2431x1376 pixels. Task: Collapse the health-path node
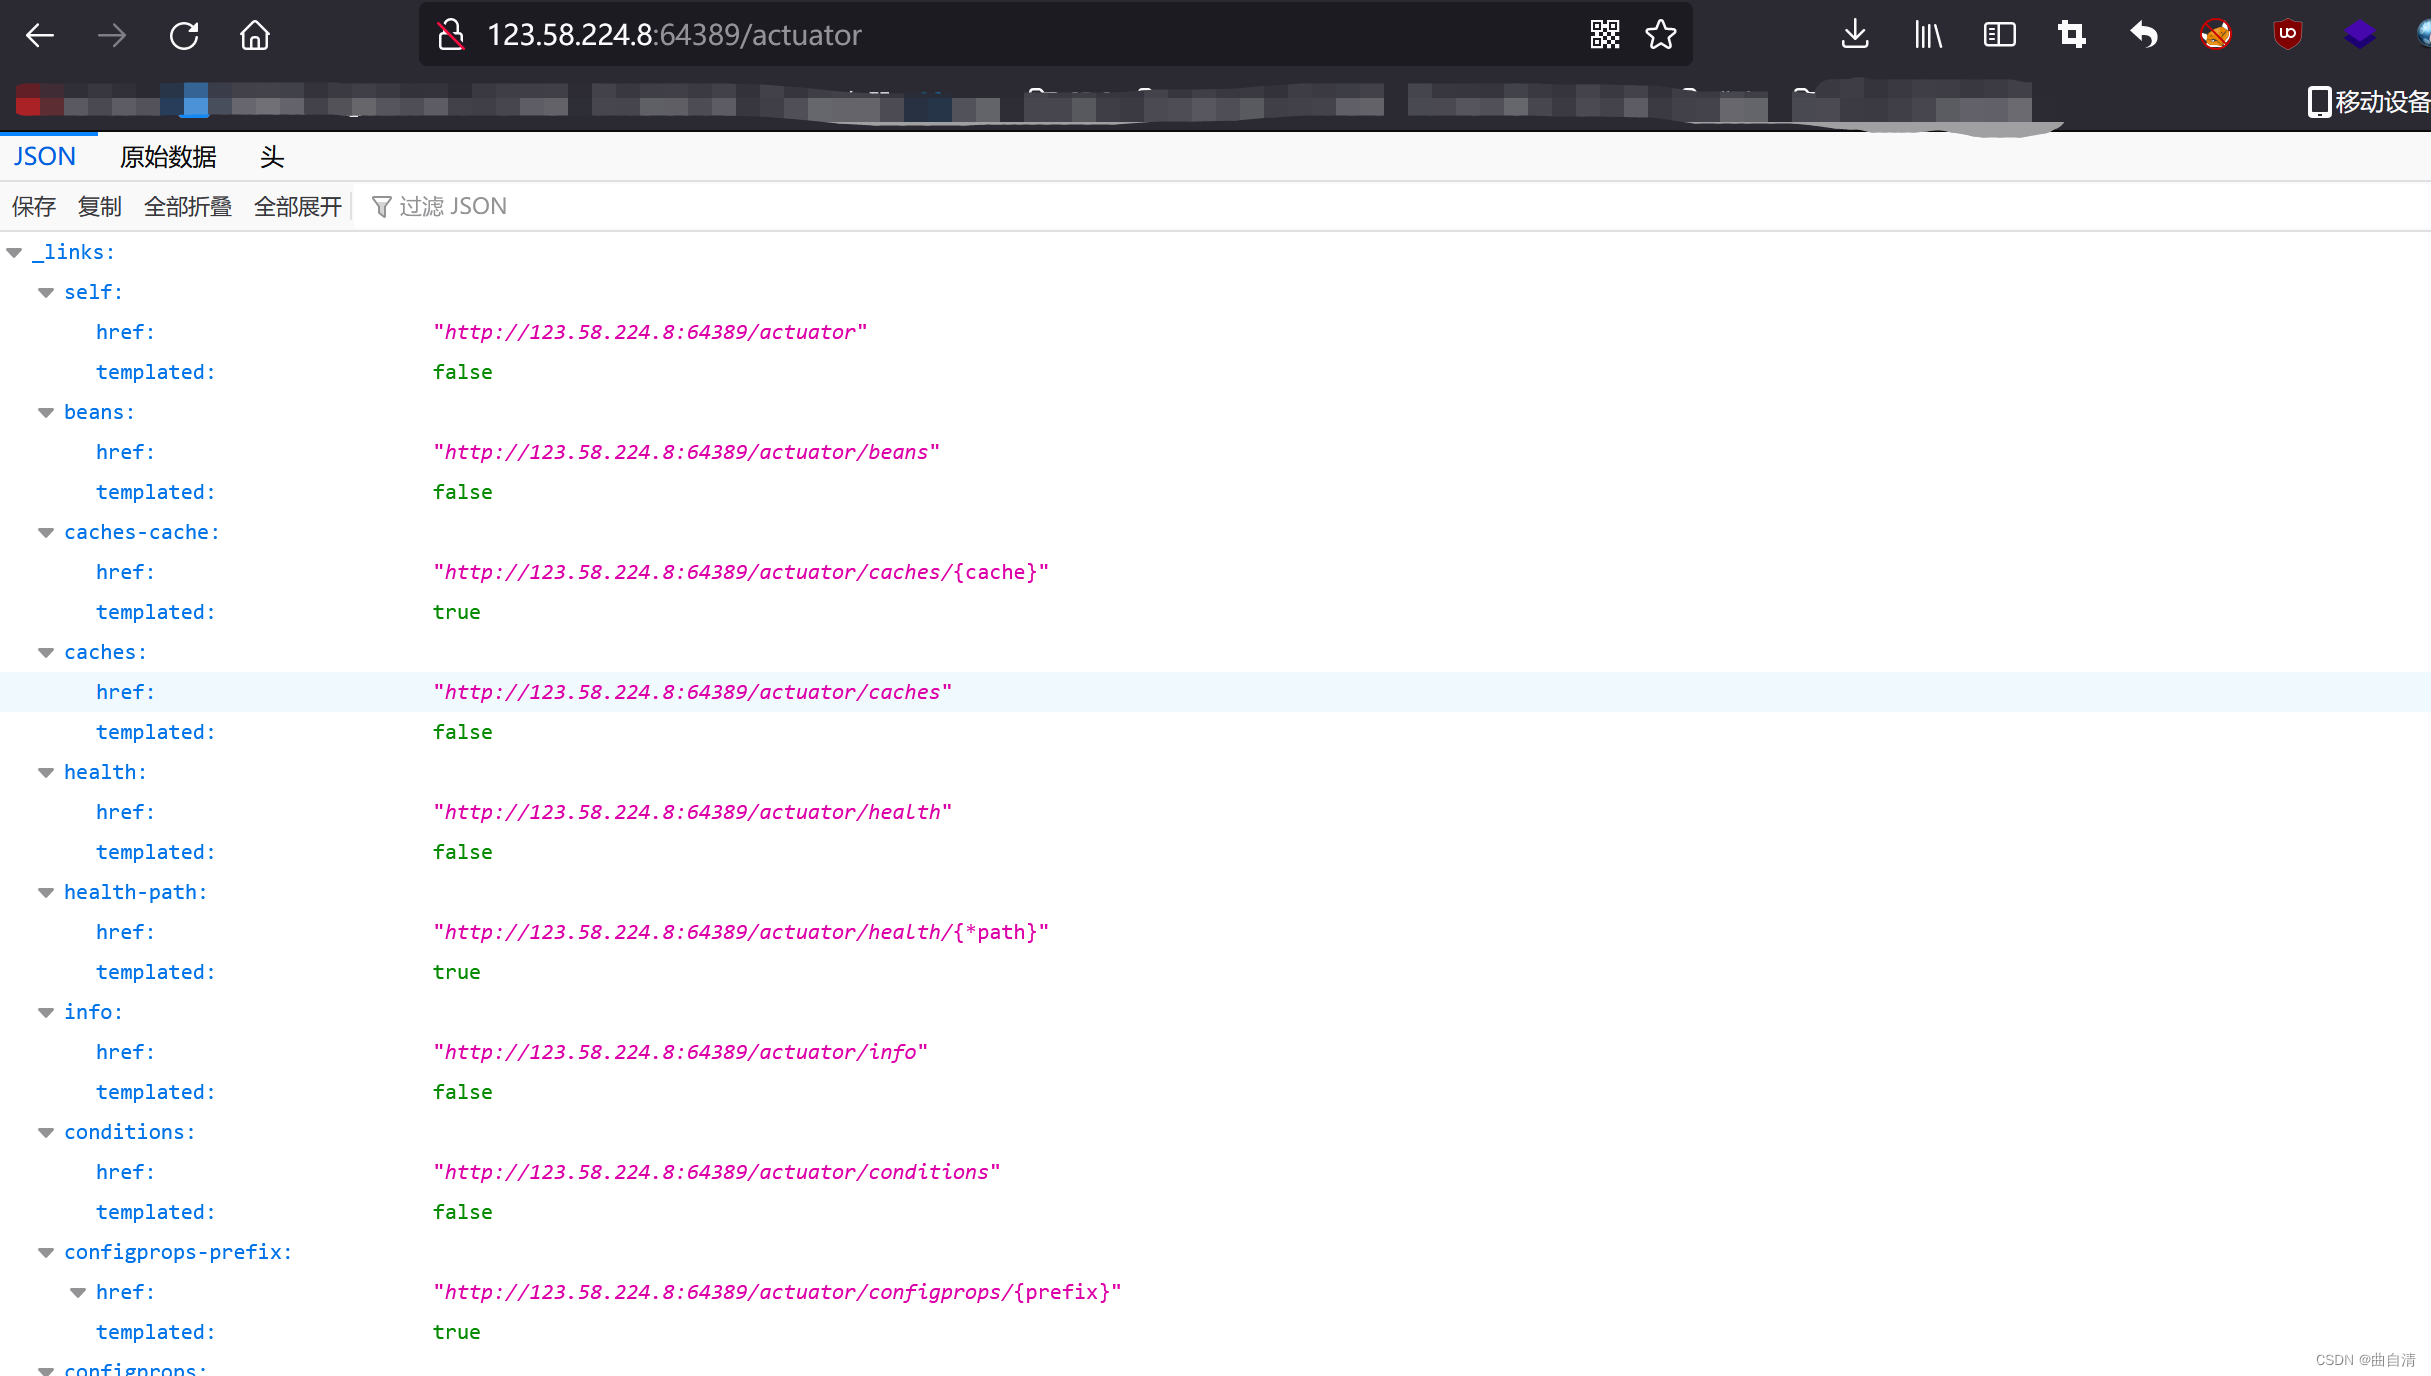pyautogui.click(x=46, y=893)
